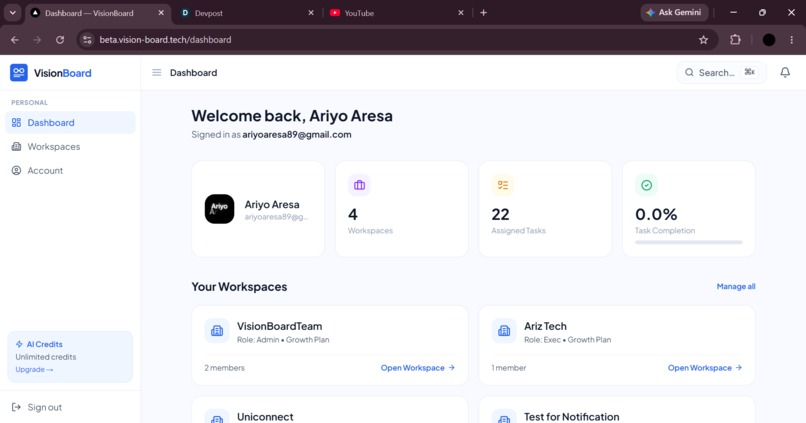Click the browser back arrow
This screenshot has width=806, height=423.
15,40
